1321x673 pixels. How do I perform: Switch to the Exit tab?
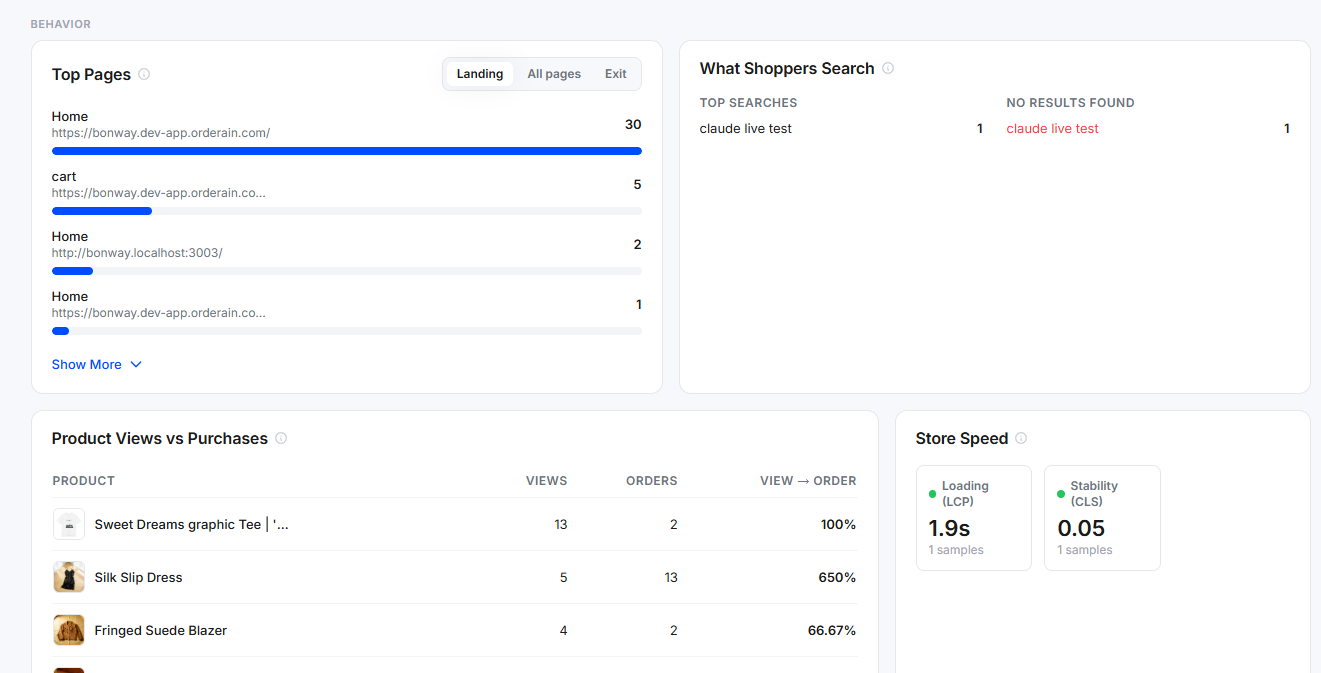pos(616,74)
